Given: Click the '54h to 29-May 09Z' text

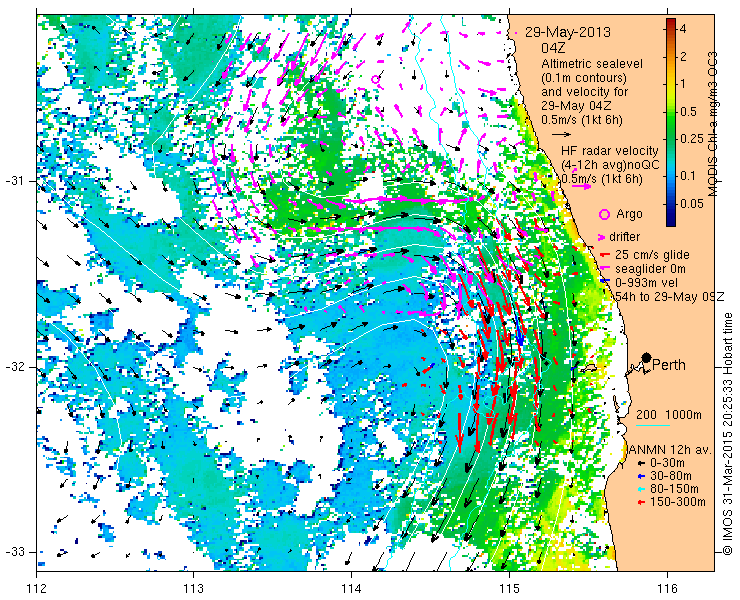Looking at the screenshot, I should 668,297.
